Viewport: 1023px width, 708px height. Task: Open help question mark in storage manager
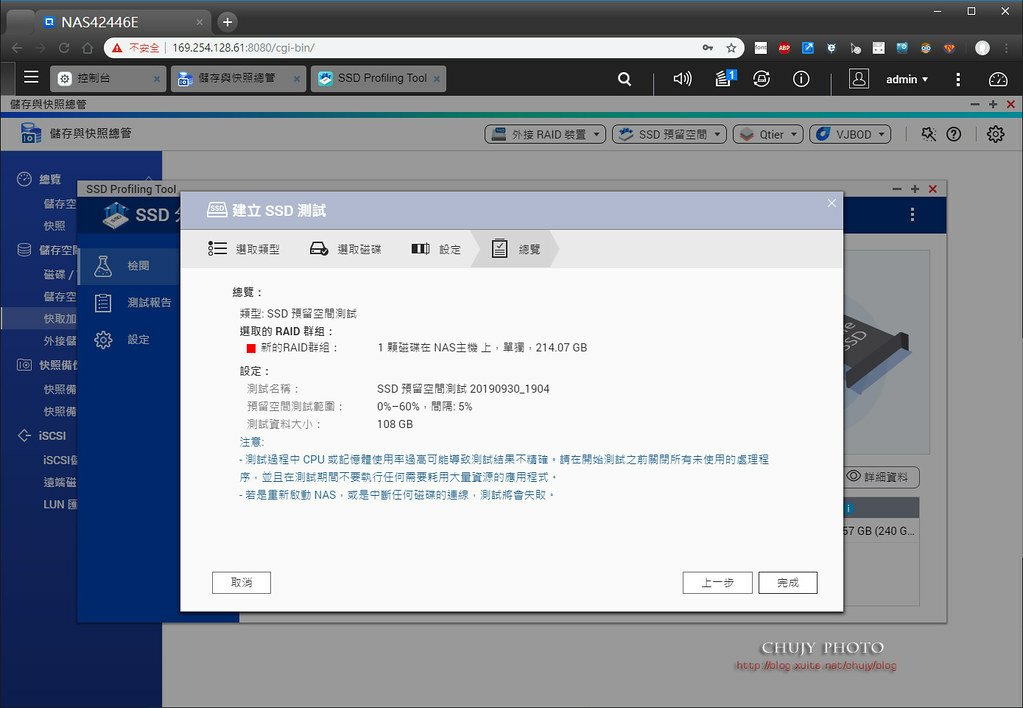[954, 134]
